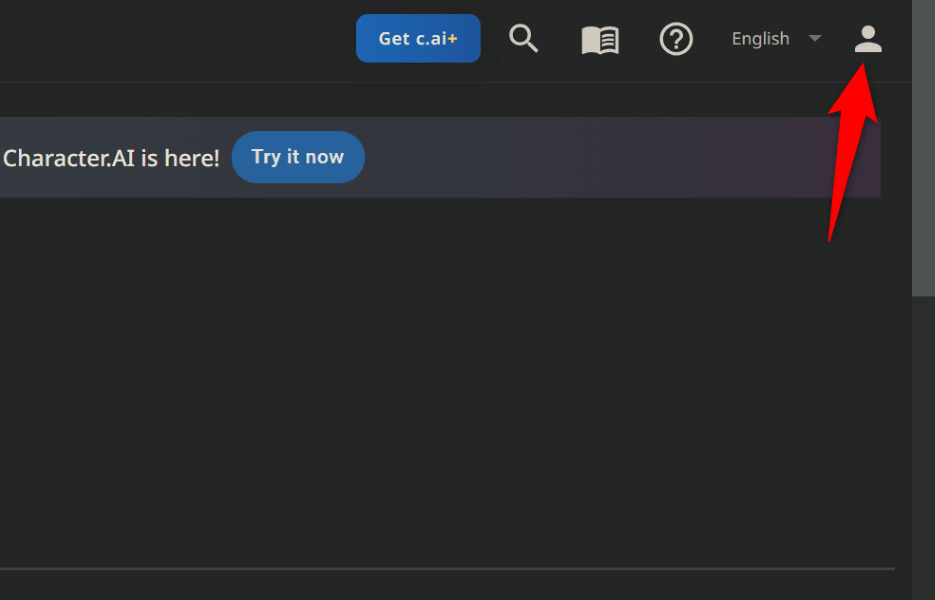
Task: Click the "is here!" banner text
Action: pos(180,158)
